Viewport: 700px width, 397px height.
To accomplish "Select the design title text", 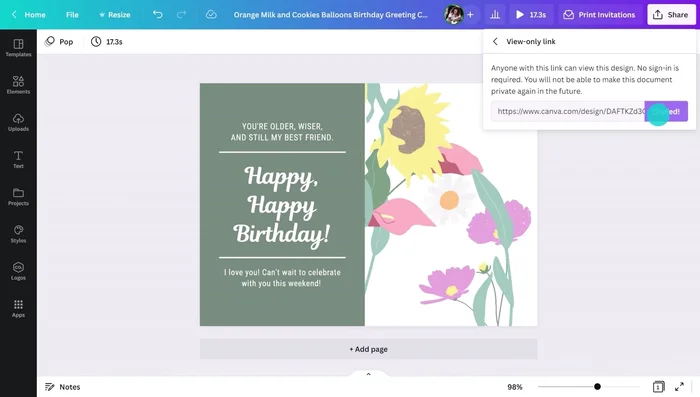I will click(330, 15).
